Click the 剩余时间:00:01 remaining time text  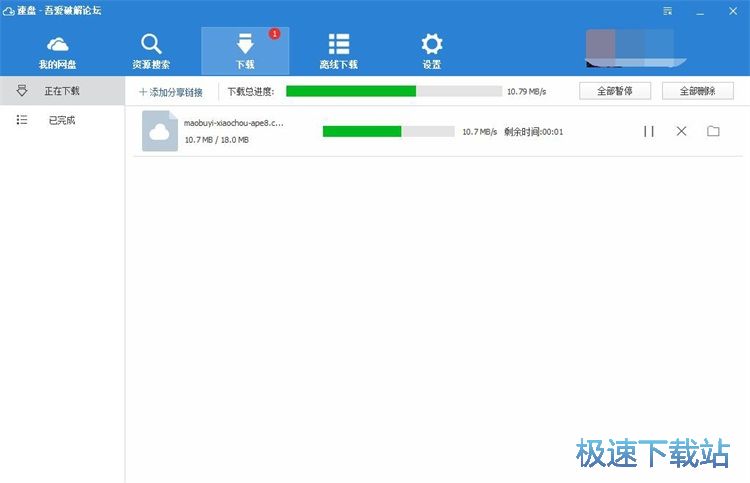(x=533, y=132)
